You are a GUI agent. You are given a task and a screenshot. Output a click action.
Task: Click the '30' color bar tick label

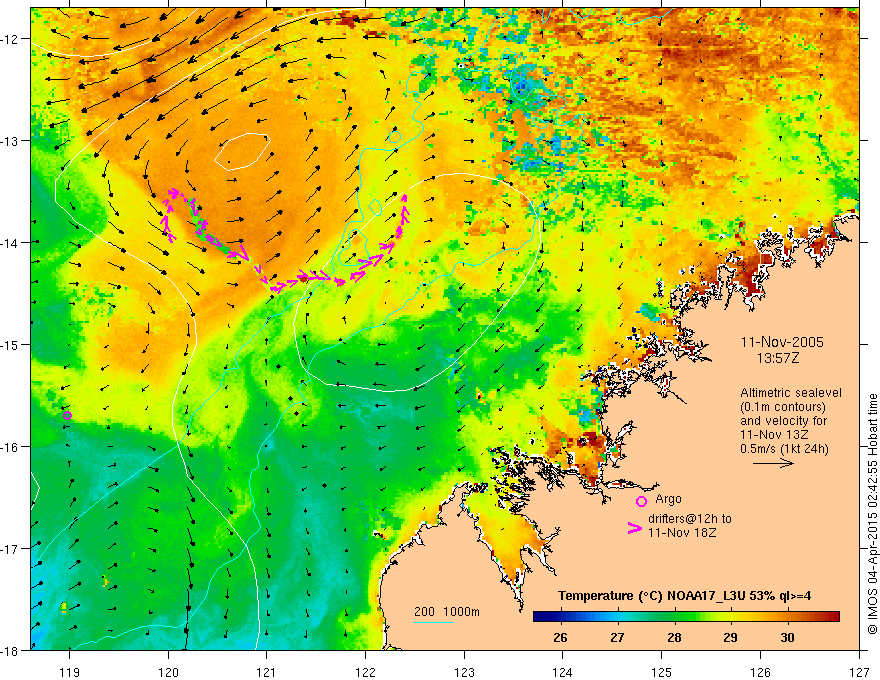click(x=787, y=637)
